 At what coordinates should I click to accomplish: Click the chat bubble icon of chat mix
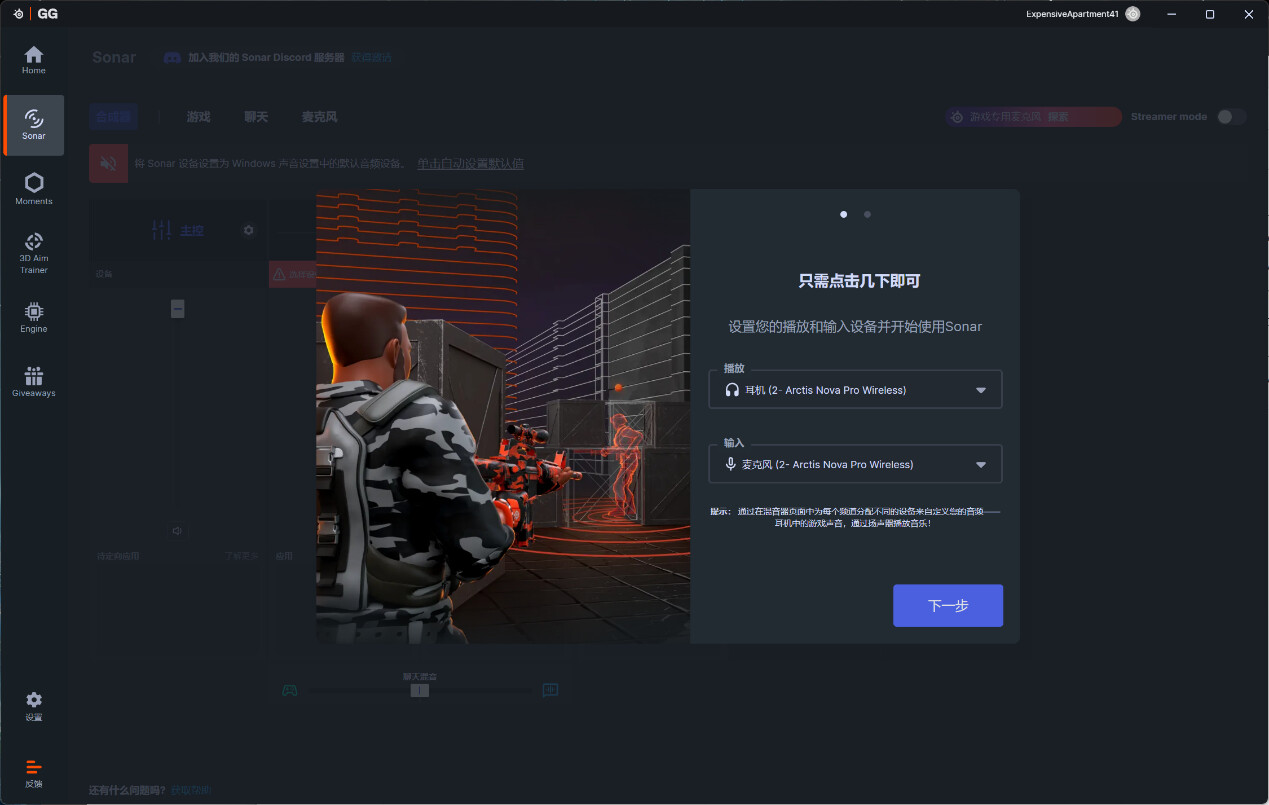550,690
